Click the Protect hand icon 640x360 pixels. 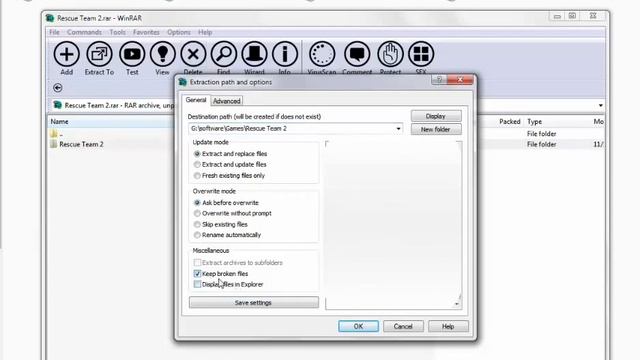[390, 54]
